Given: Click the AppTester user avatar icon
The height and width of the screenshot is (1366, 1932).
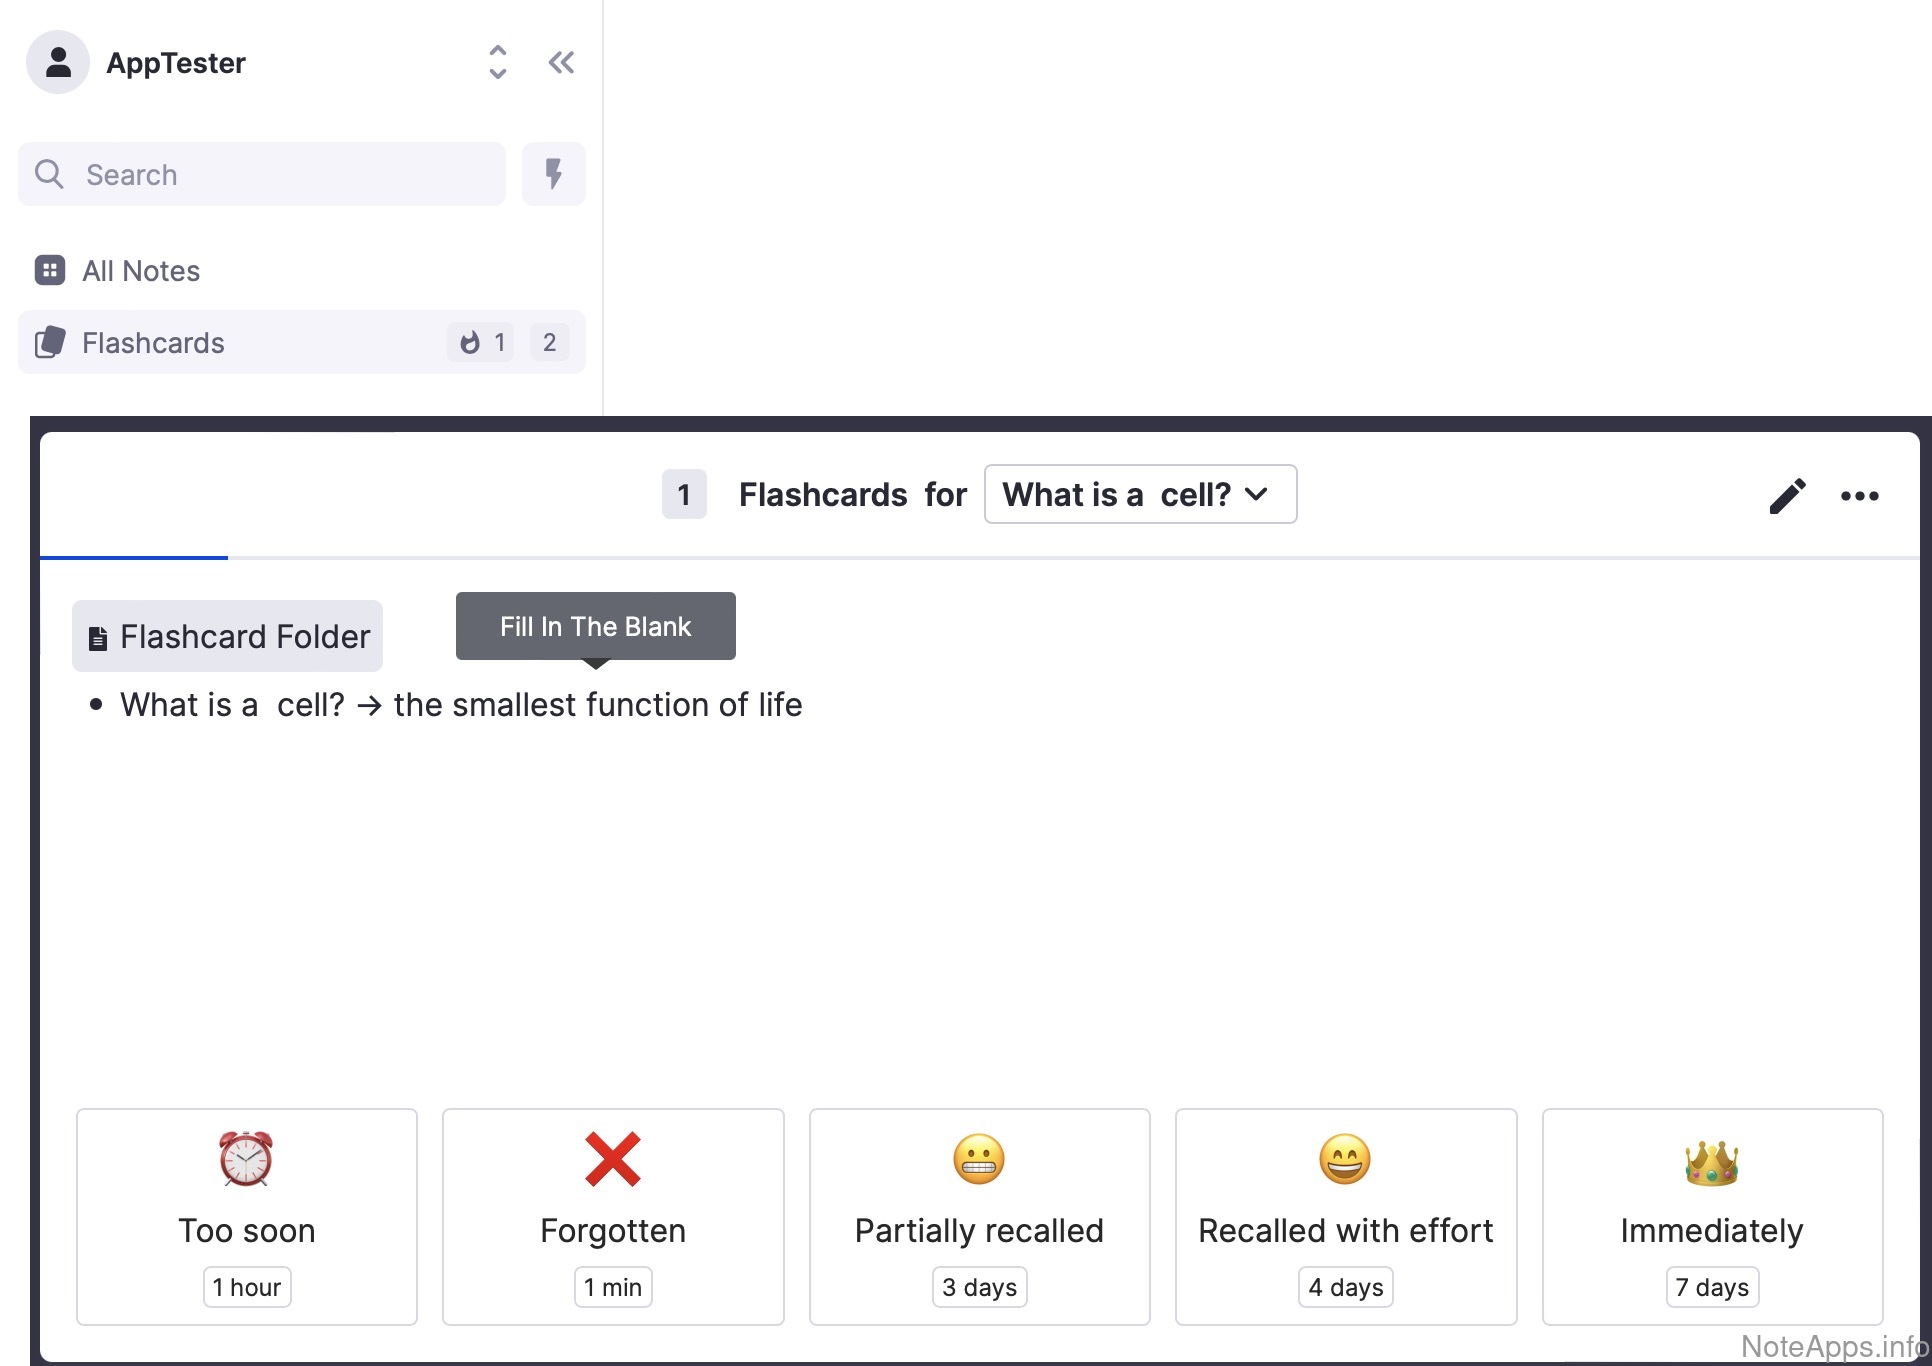Looking at the screenshot, I should [x=58, y=62].
